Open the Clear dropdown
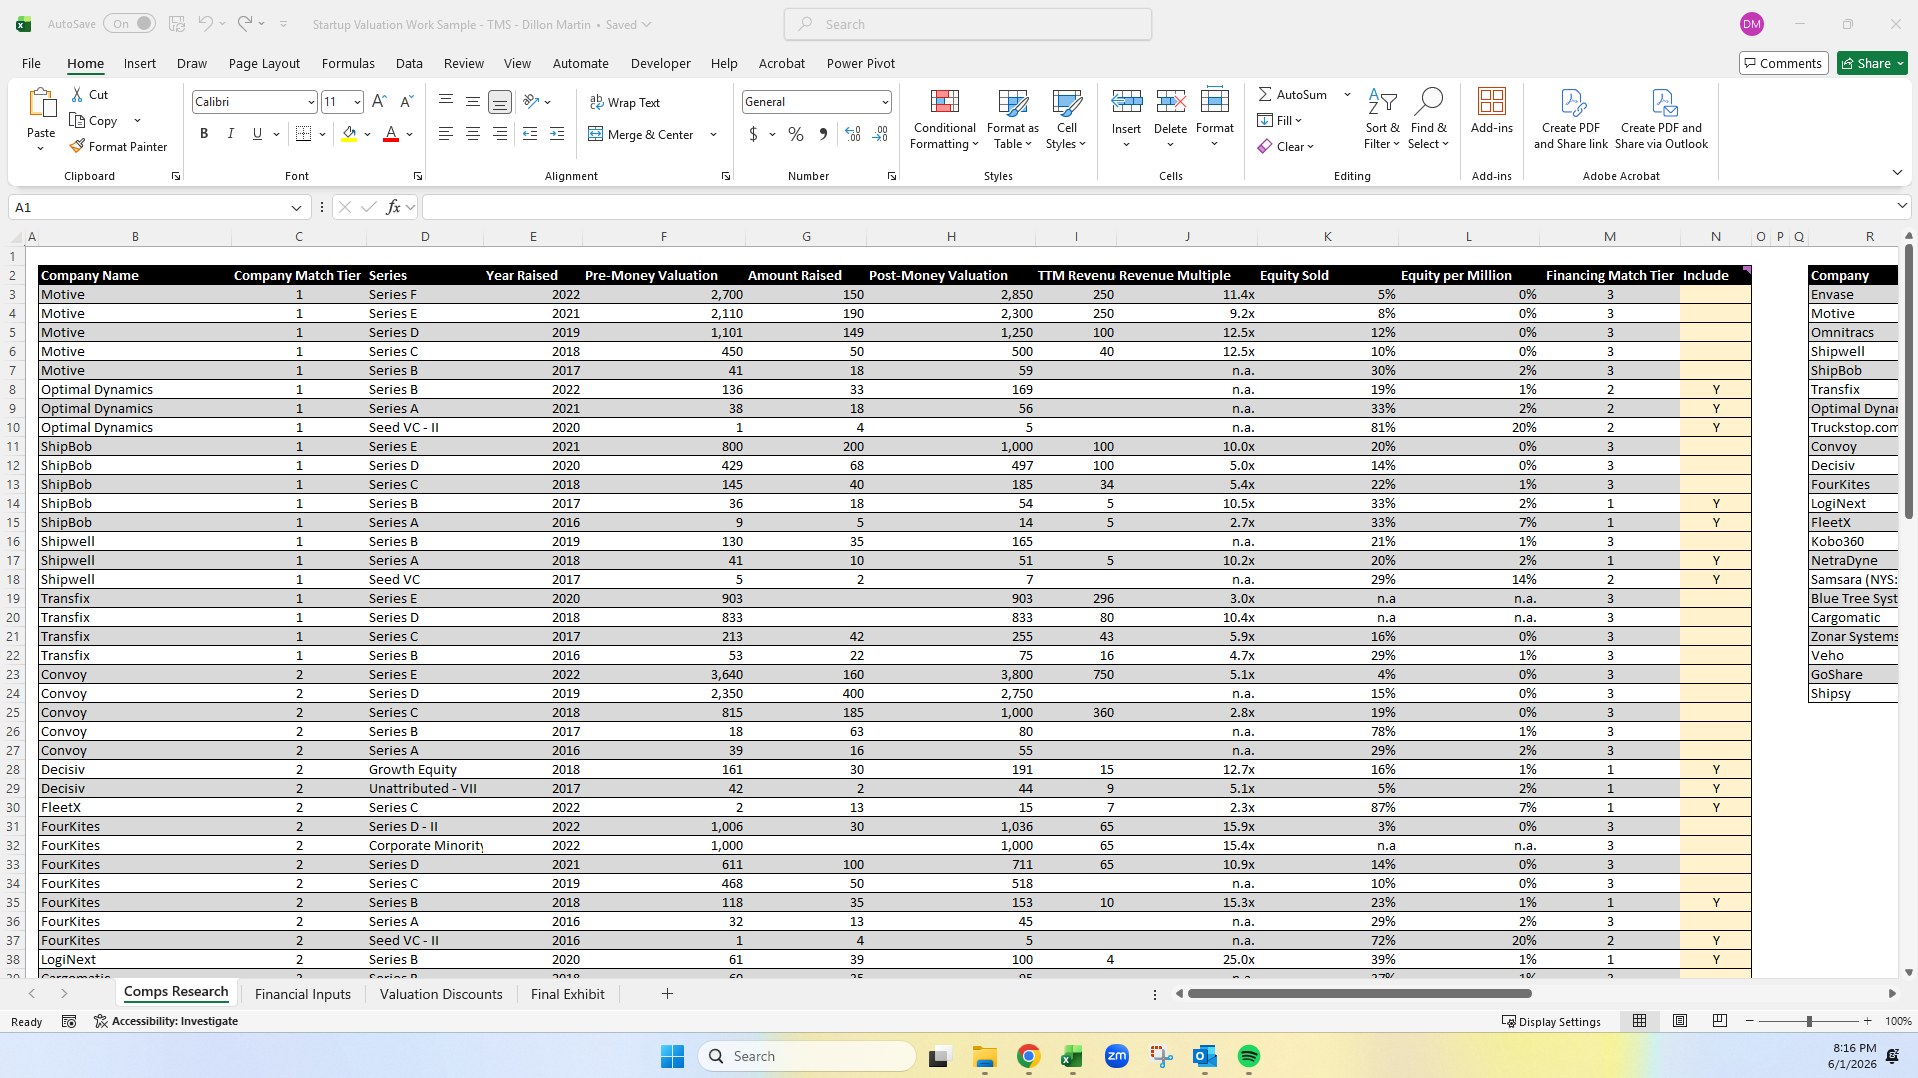 click(x=1286, y=146)
